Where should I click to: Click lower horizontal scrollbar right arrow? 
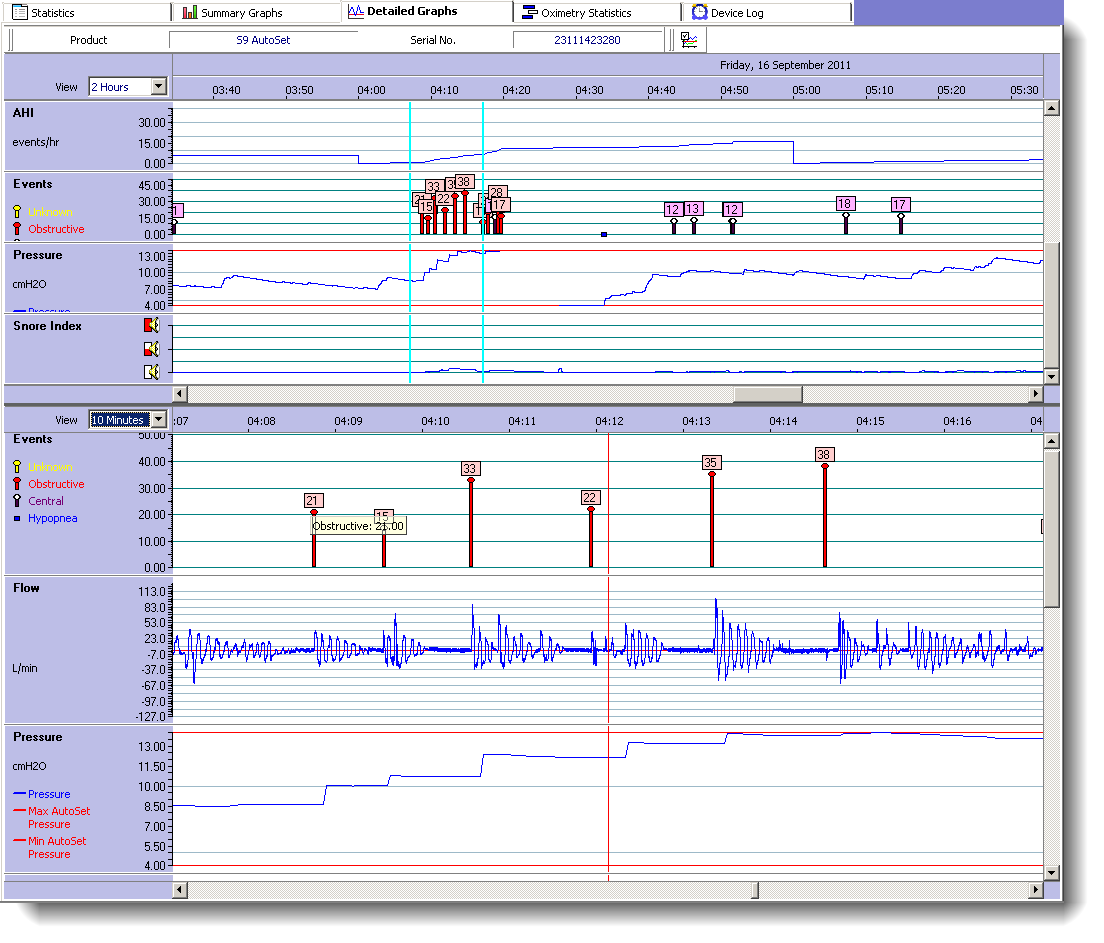point(1035,890)
